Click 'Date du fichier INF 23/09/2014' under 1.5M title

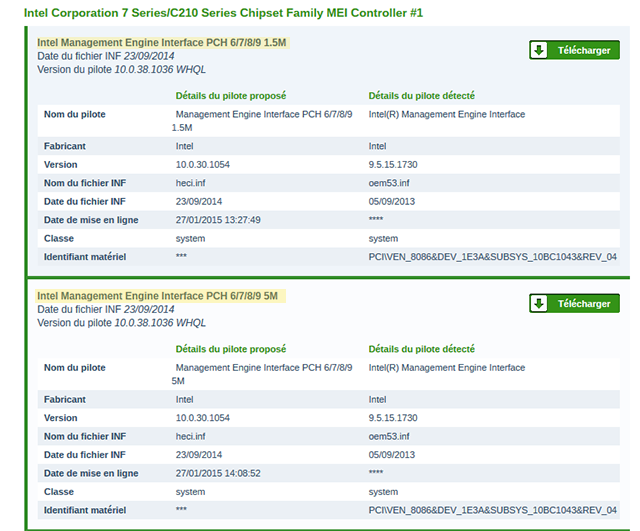click(x=106, y=56)
